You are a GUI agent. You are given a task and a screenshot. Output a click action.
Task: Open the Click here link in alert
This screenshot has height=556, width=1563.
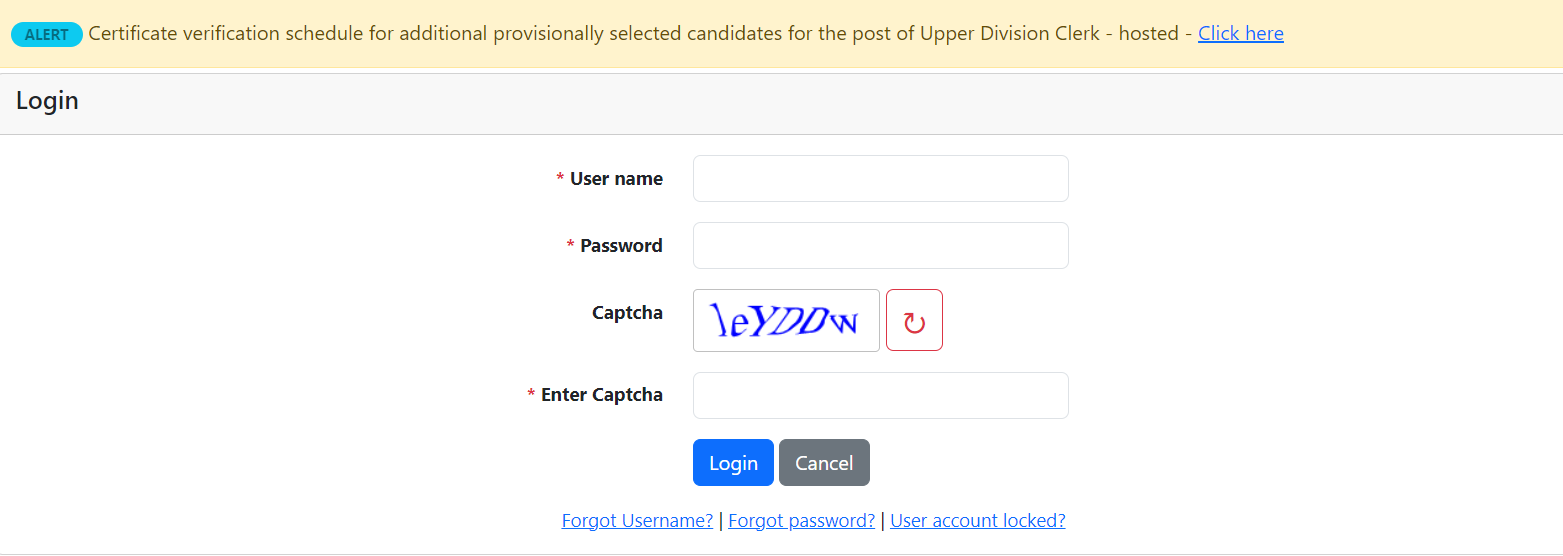1241,33
